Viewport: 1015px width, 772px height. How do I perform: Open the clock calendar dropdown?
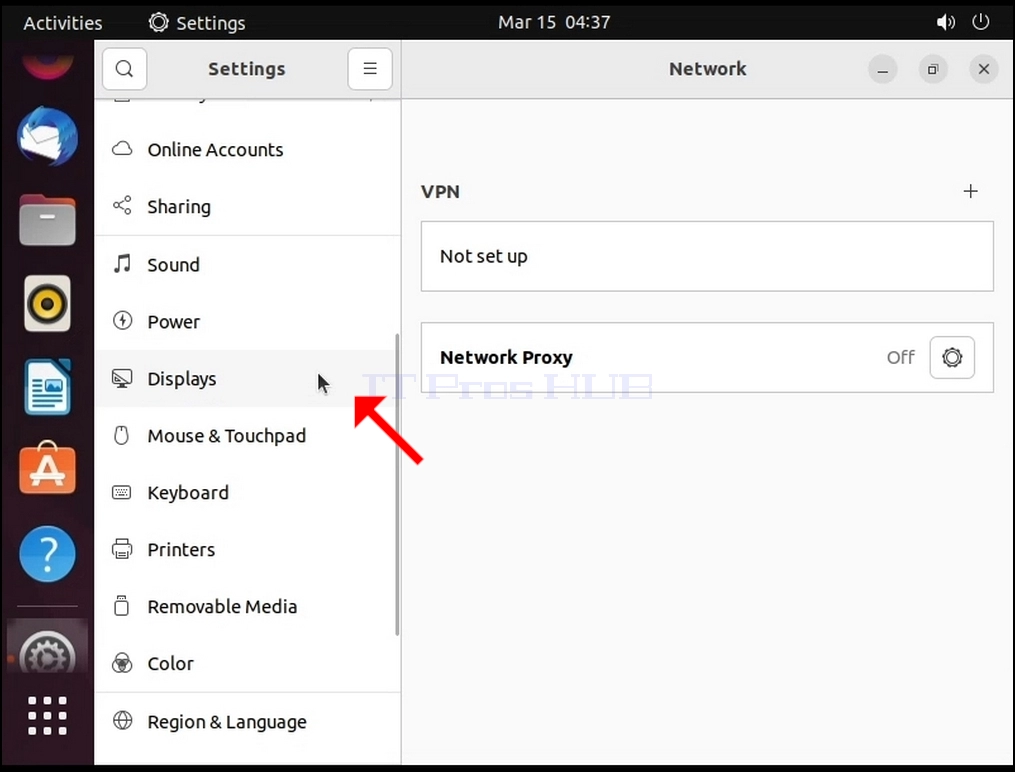[x=554, y=22]
